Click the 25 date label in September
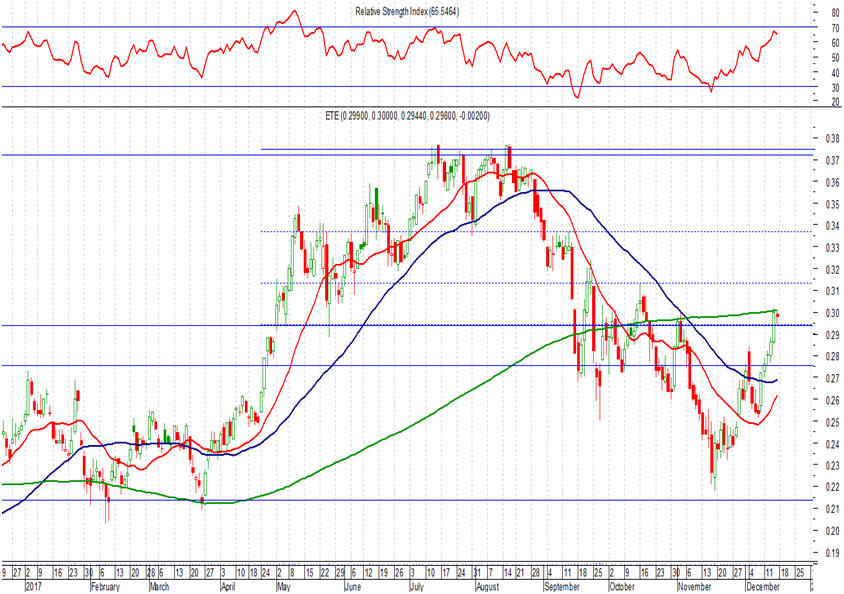This screenshot has width=844, height=594. click(x=598, y=573)
